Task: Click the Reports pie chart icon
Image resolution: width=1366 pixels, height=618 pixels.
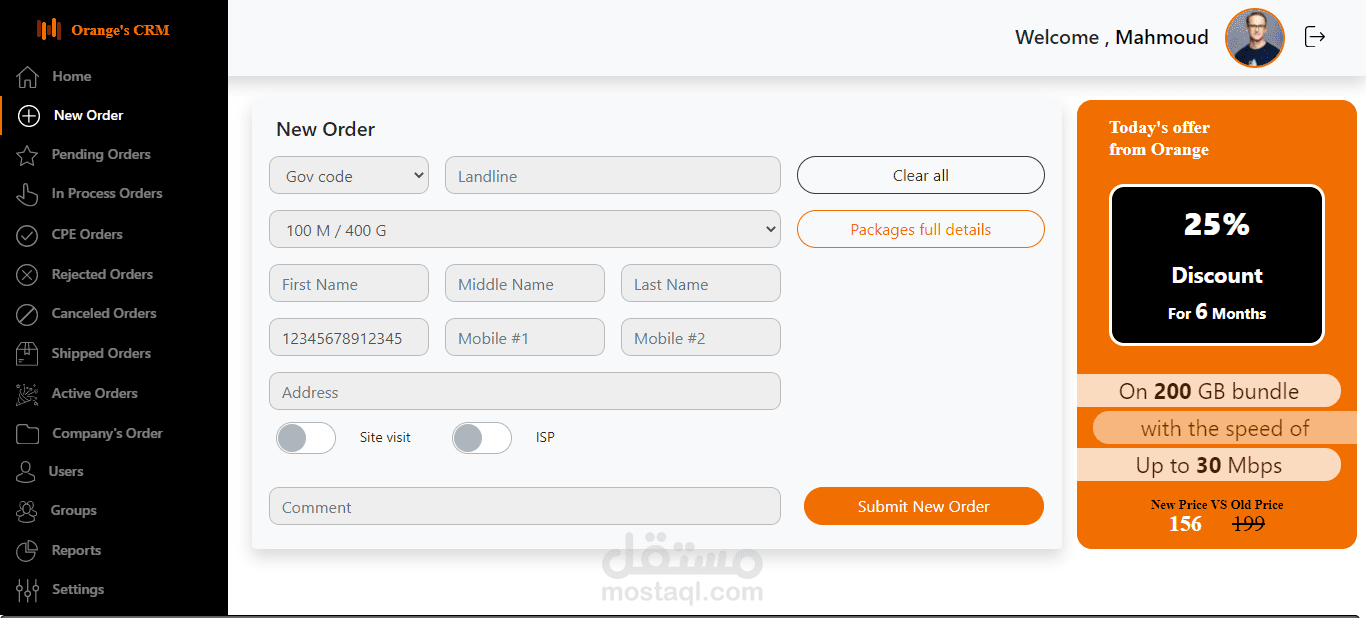Action: [27, 551]
